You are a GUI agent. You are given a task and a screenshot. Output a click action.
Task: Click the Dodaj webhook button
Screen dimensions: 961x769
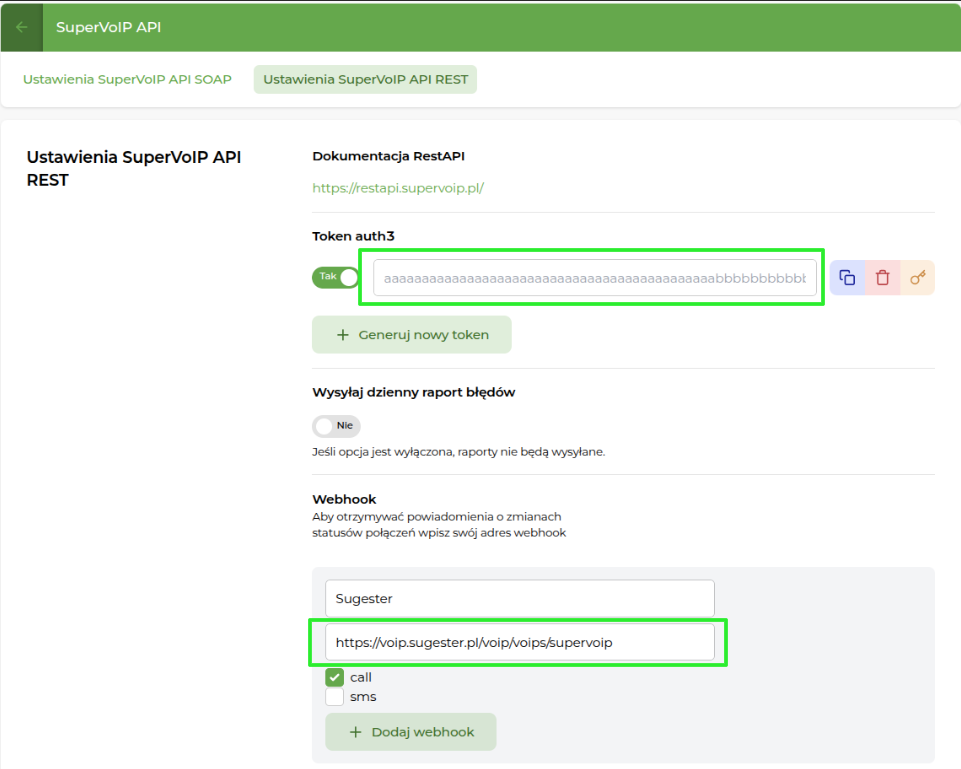tap(410, 732)
